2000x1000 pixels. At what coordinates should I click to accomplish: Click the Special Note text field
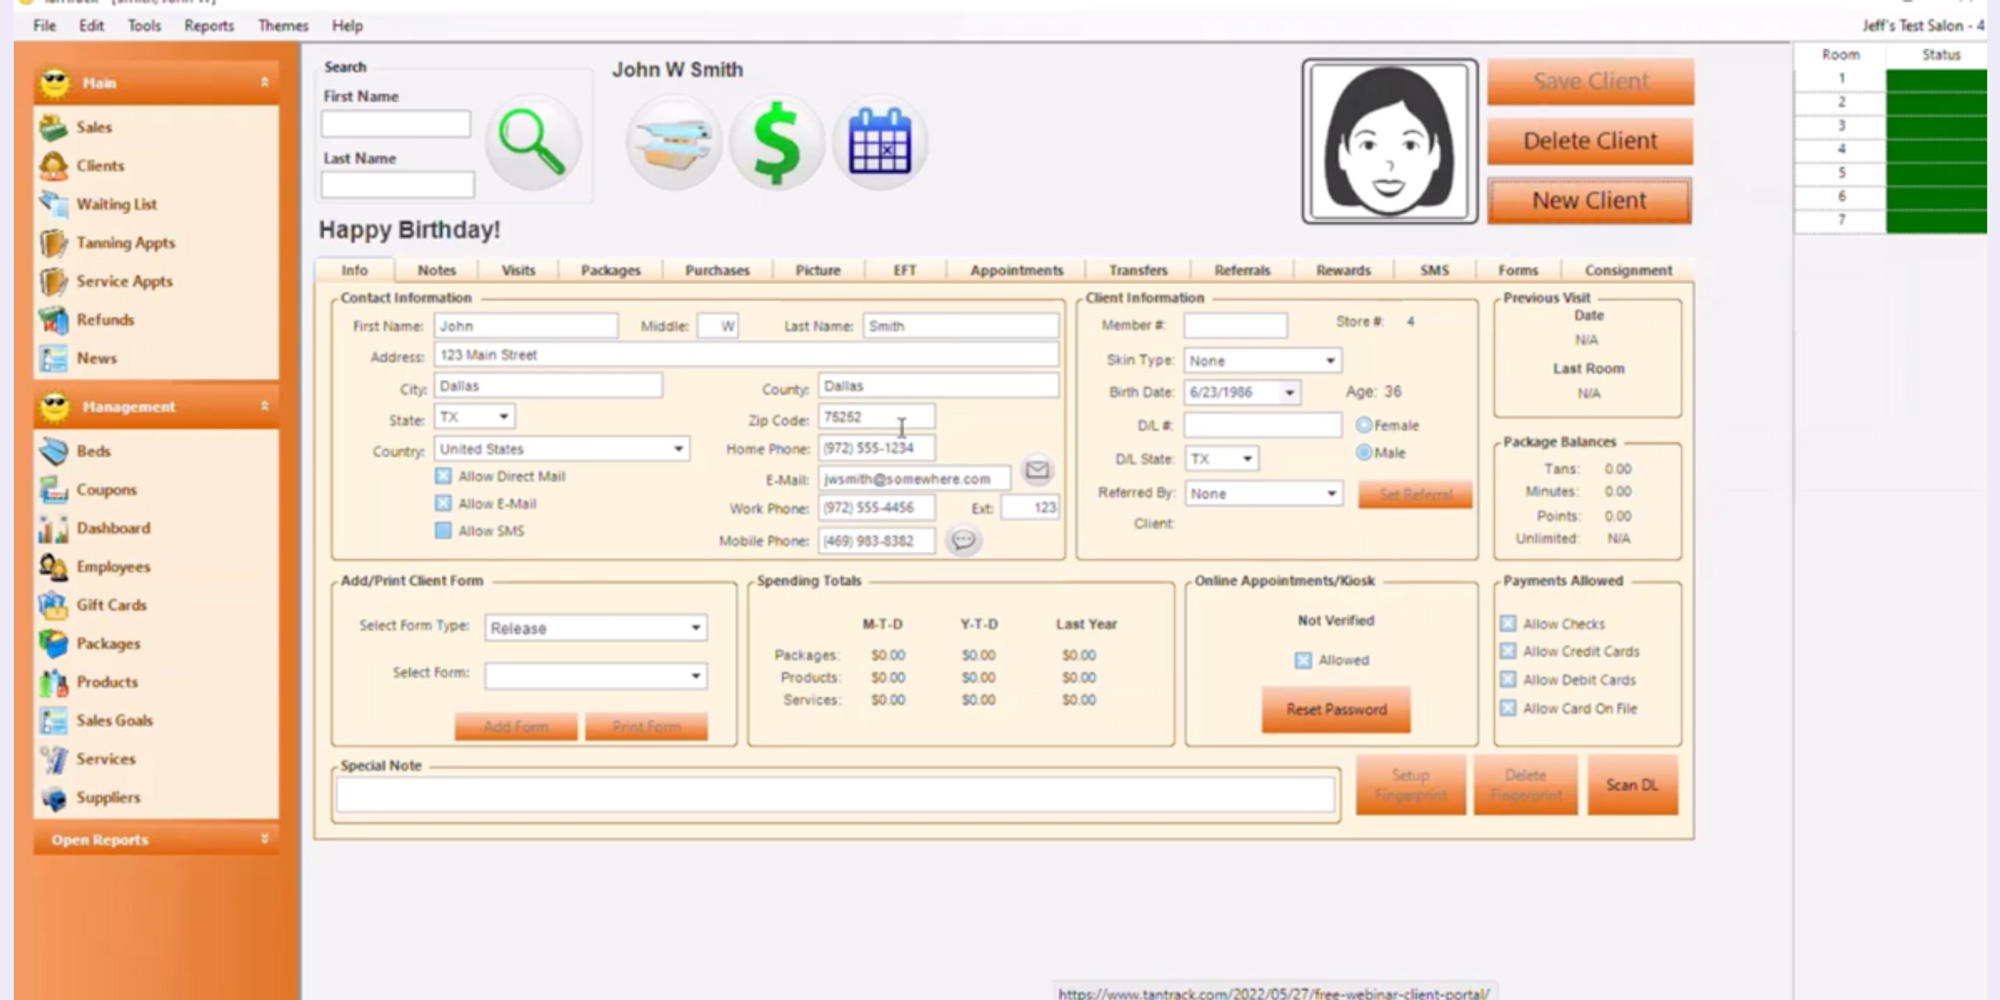click(836, 795)
